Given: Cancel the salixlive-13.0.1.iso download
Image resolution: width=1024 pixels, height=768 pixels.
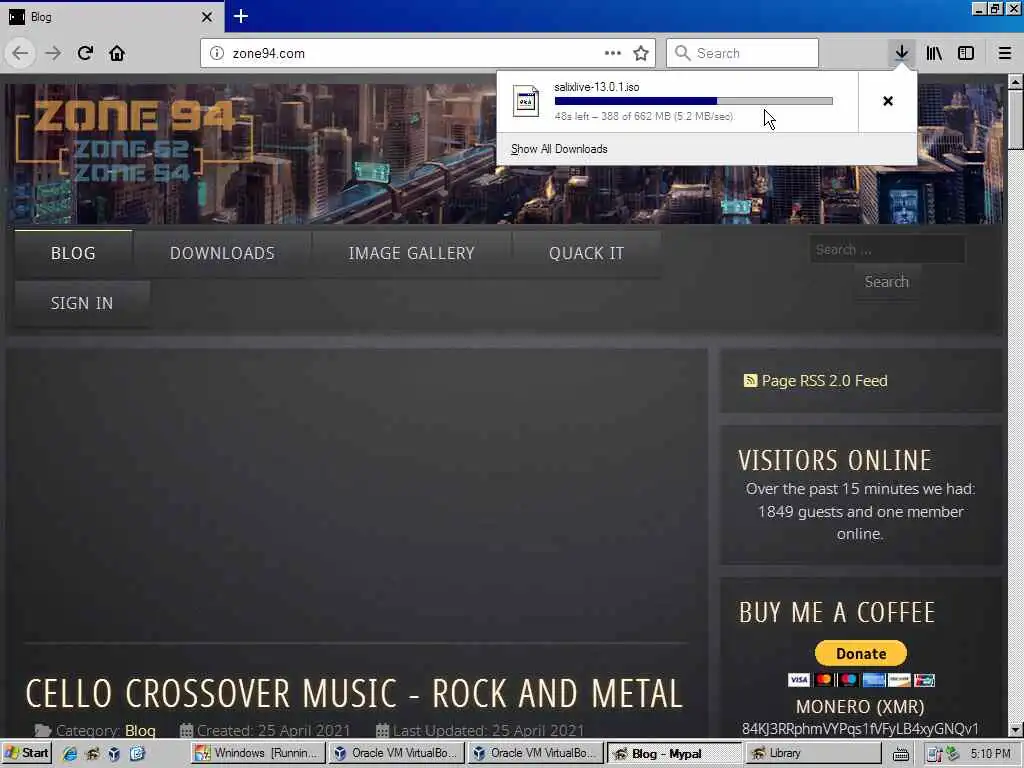Looking at the screenshot, I should [x=888, y=101].
